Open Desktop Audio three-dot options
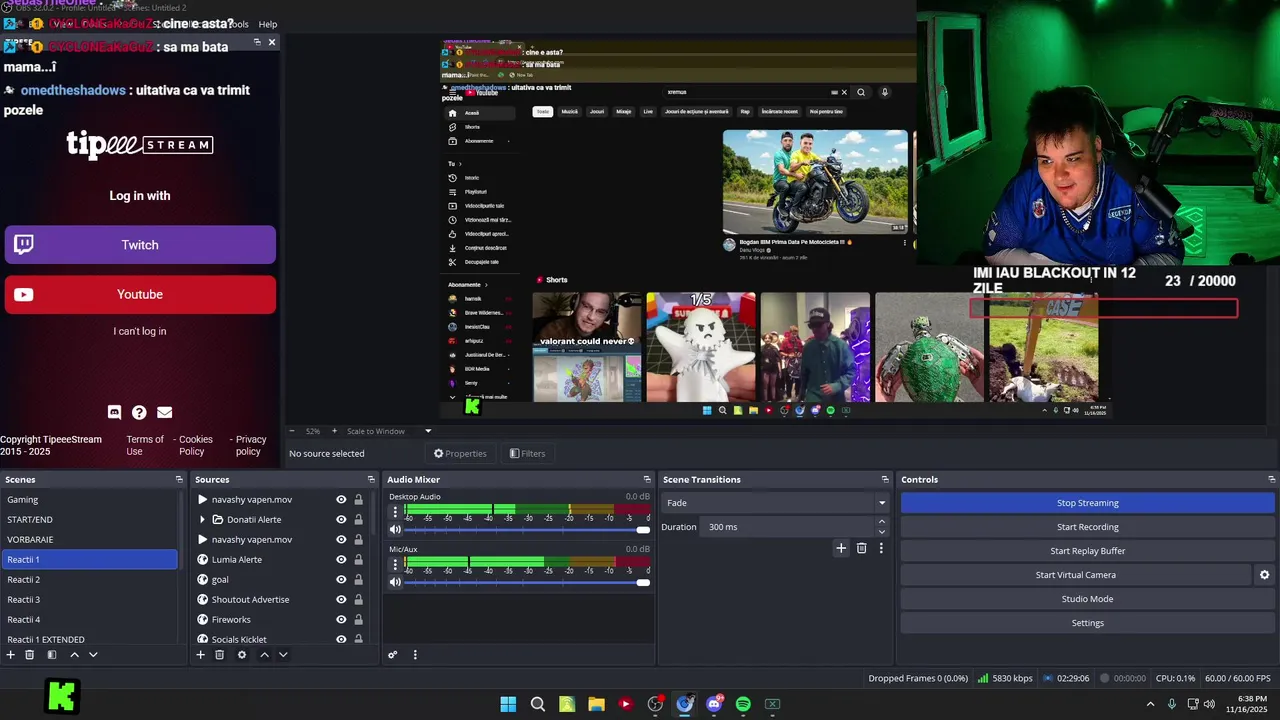The width and height of the screenshot is (1280, 720). point(395,511)
